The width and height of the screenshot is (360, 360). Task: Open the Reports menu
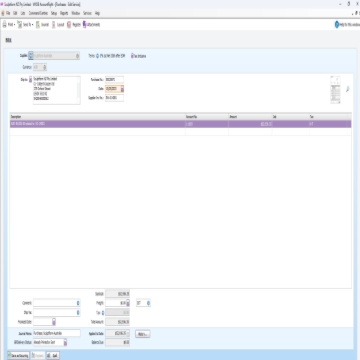(x=64, y=13)
